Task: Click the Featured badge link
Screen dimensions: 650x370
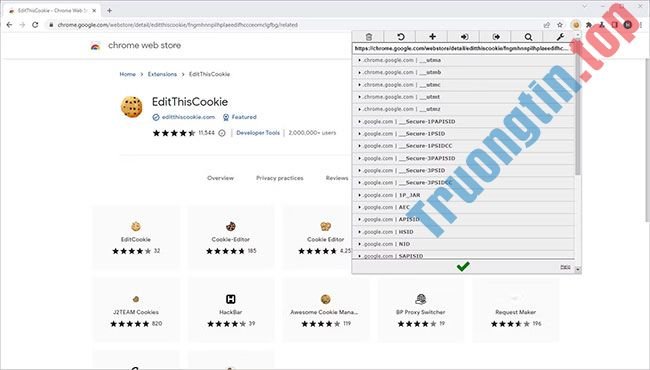Action: [244, 117]
